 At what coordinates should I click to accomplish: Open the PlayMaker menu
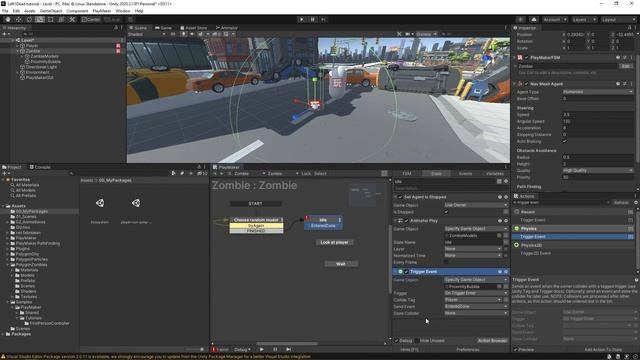(102, 11)
